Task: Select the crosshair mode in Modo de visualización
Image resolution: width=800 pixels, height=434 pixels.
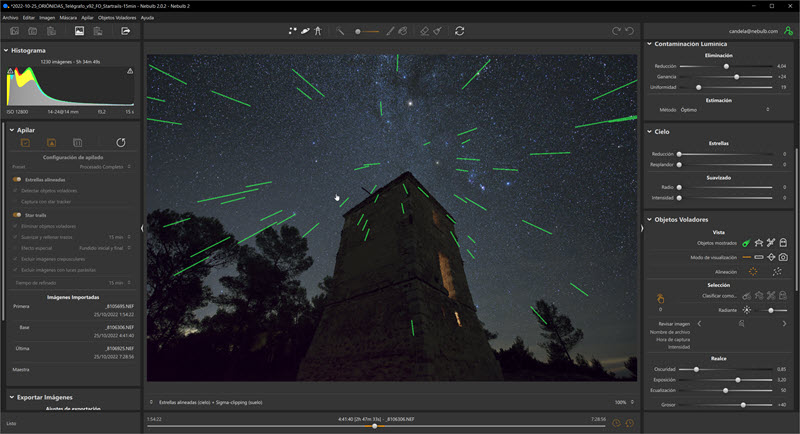Action: pyautogui.click(x=771, y=257)
